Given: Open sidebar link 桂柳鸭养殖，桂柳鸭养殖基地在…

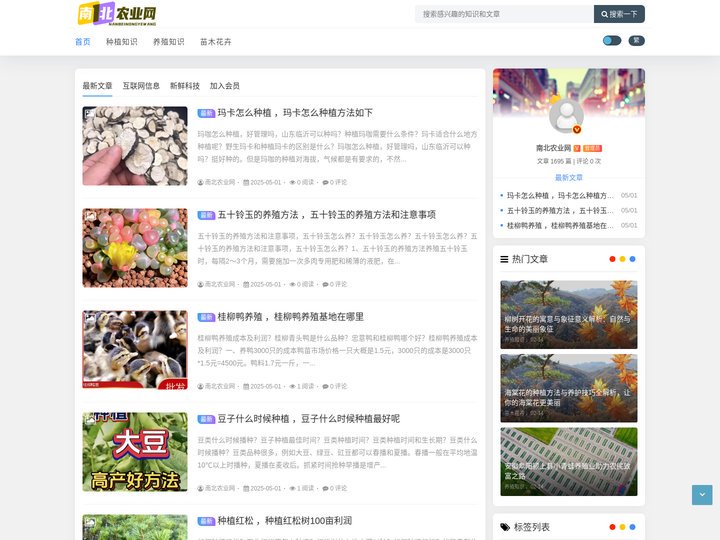Looking at the screenshot, I should click(x=560, y=226).
